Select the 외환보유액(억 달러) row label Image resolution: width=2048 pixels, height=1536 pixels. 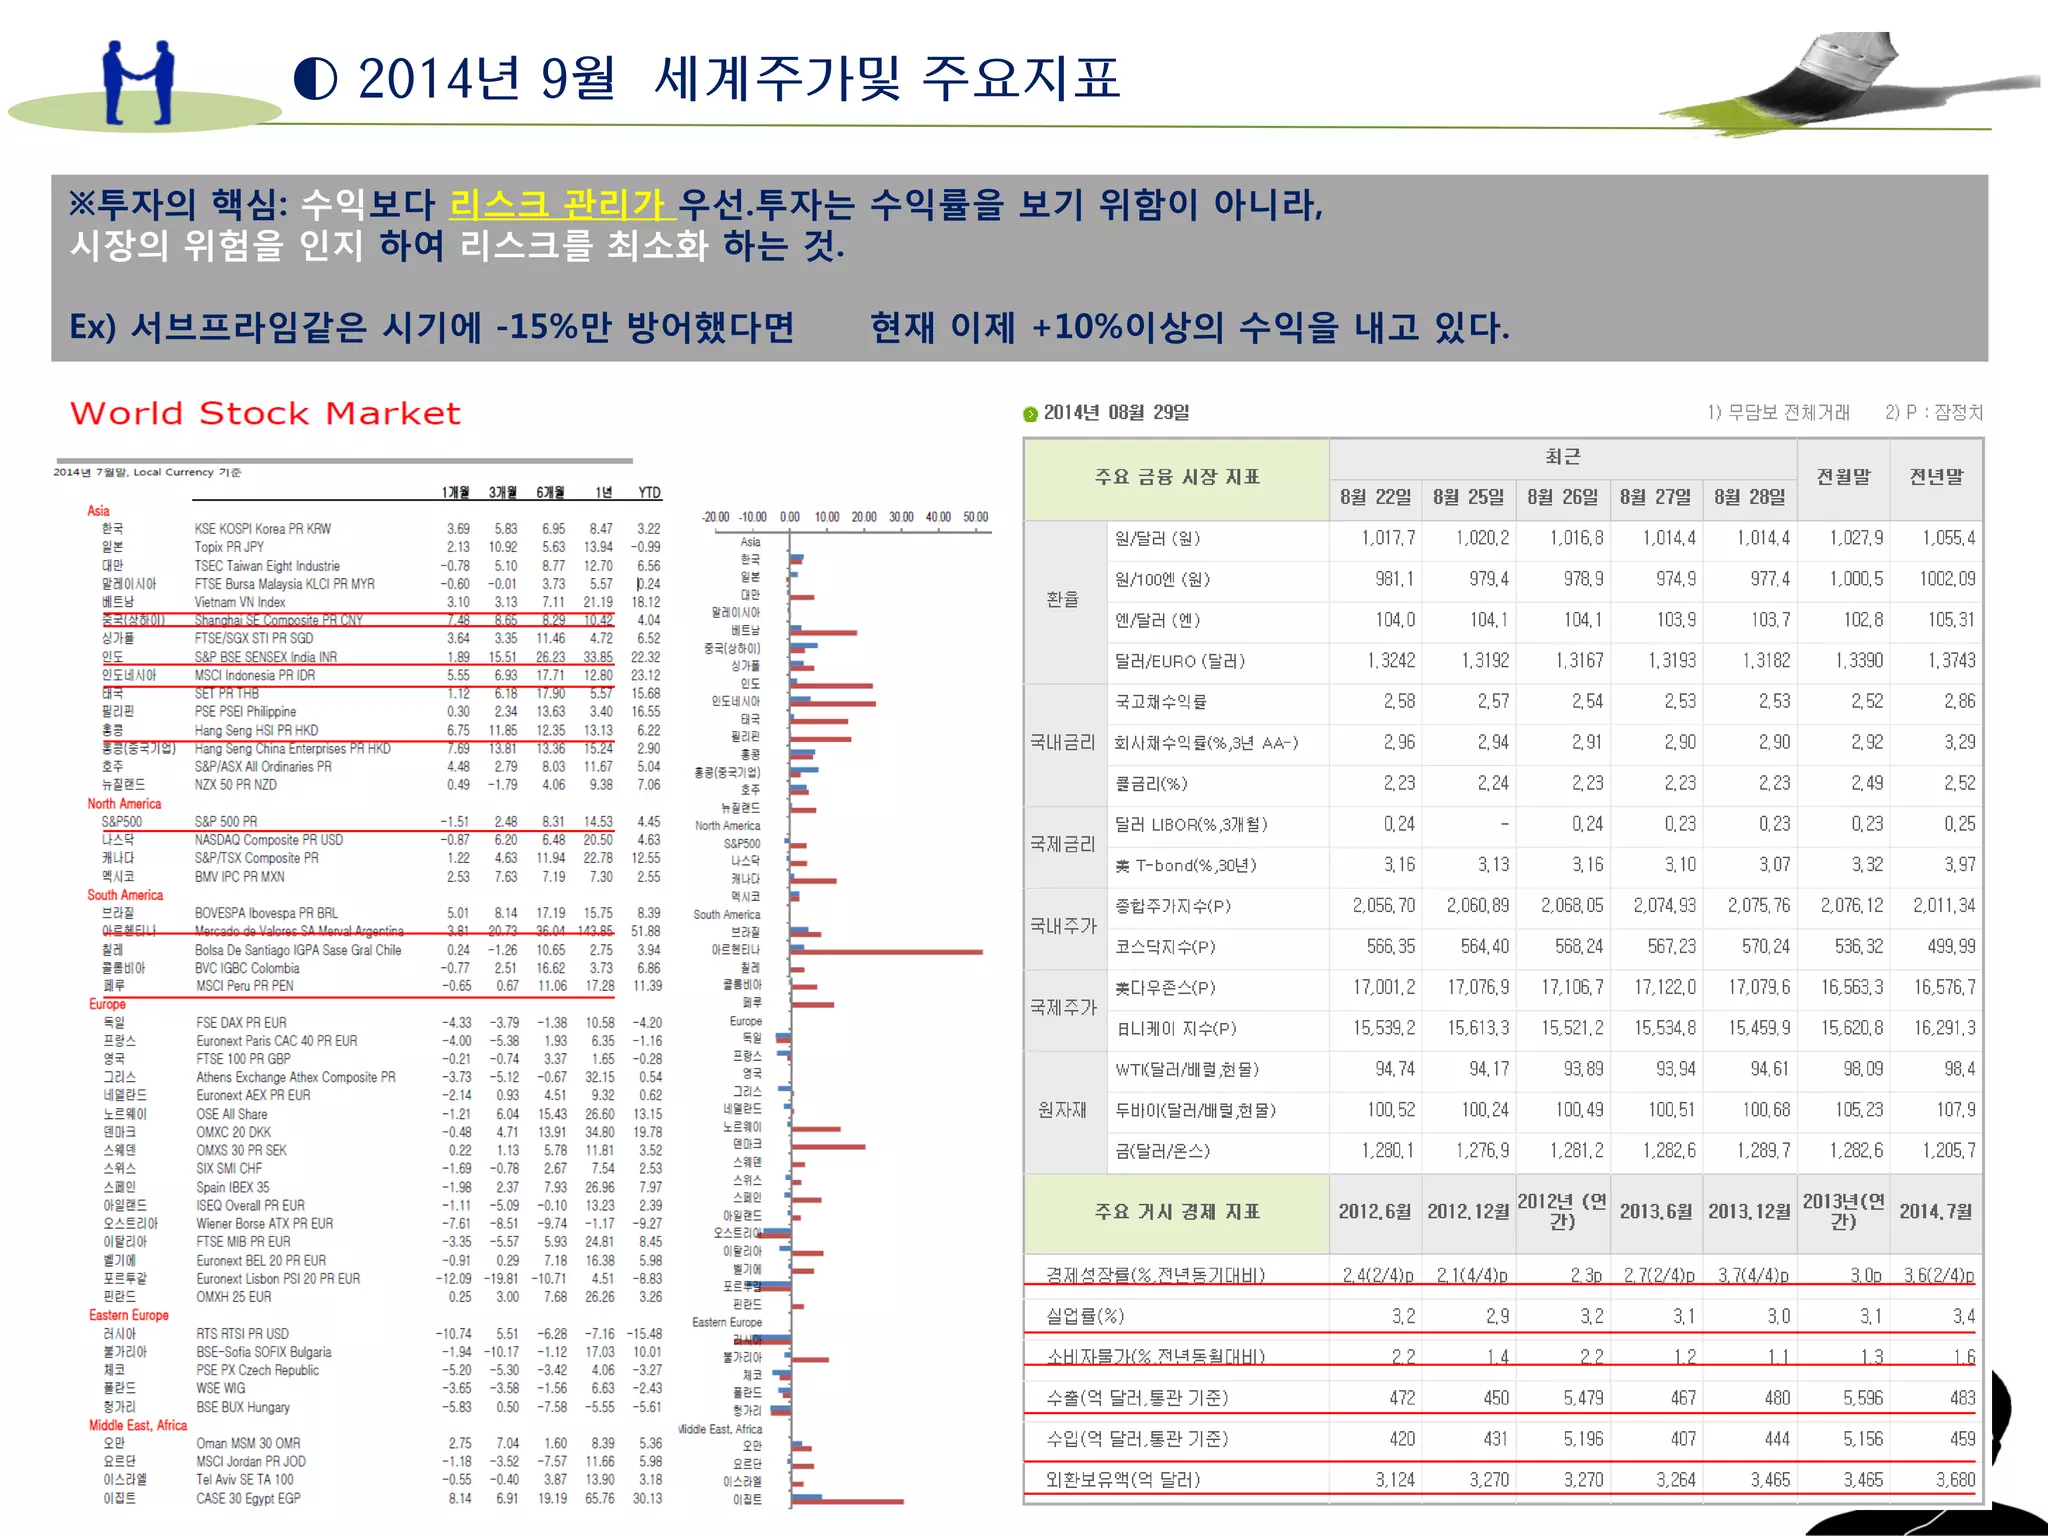[x=1123, y=1480]
